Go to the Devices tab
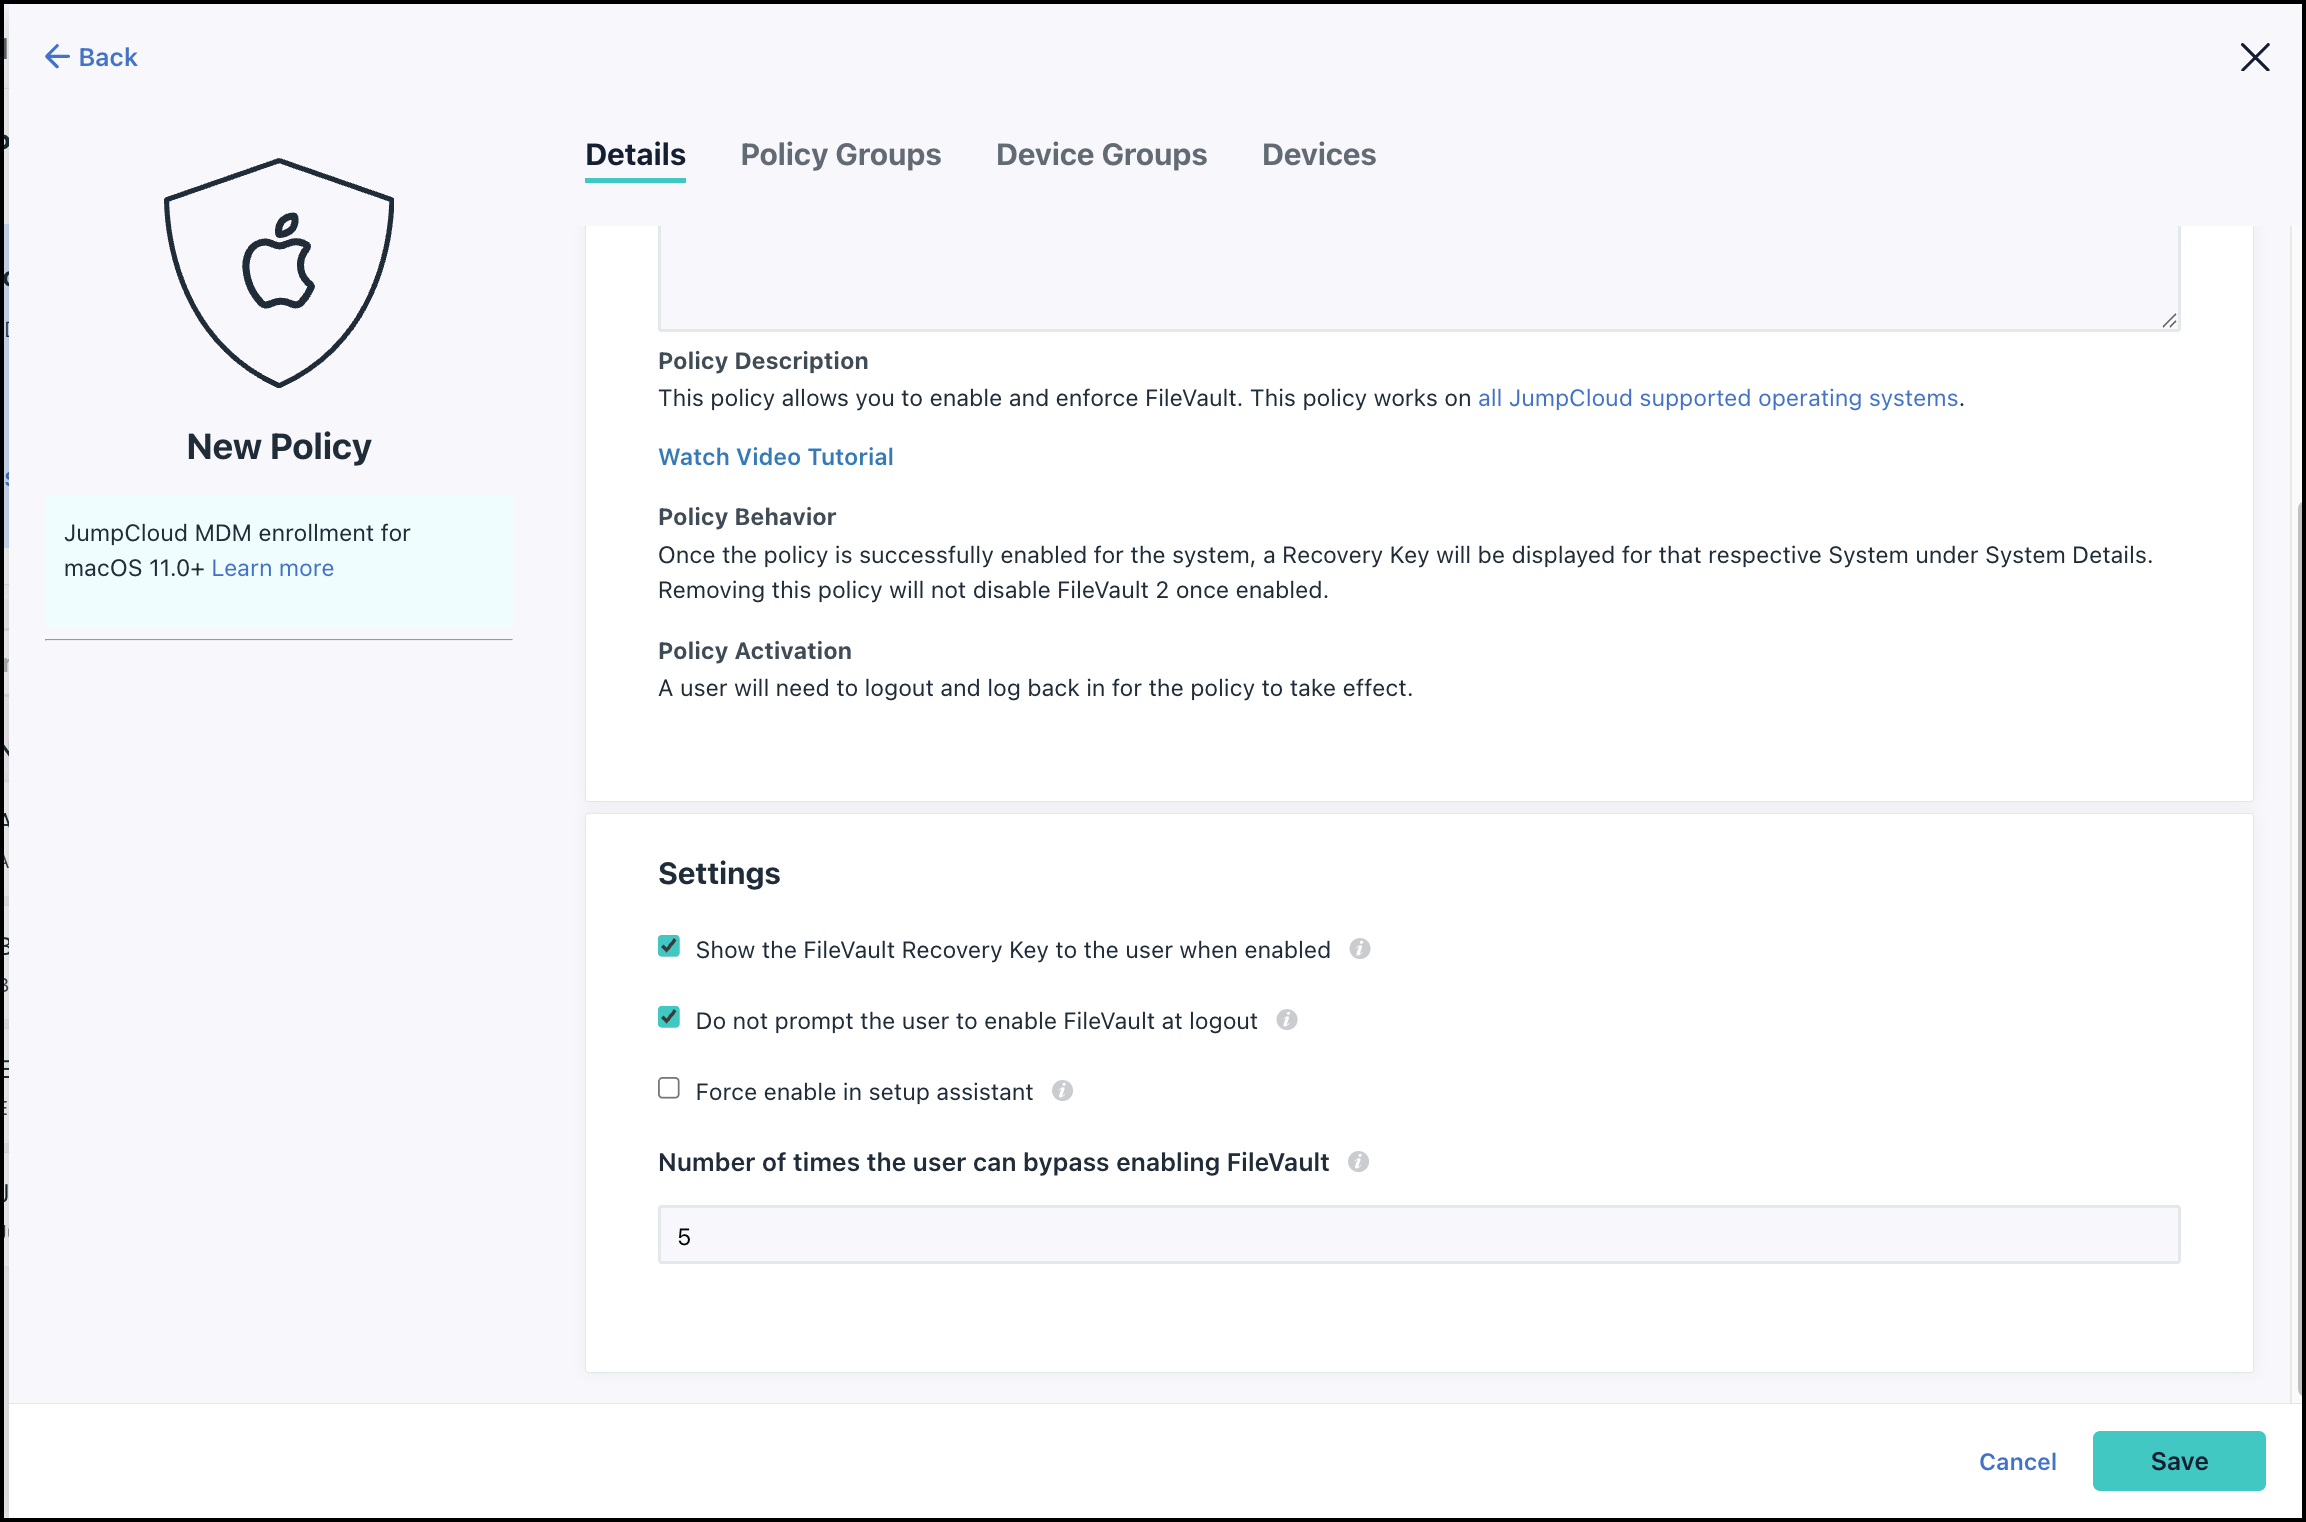 click(x=1318, y=155)
